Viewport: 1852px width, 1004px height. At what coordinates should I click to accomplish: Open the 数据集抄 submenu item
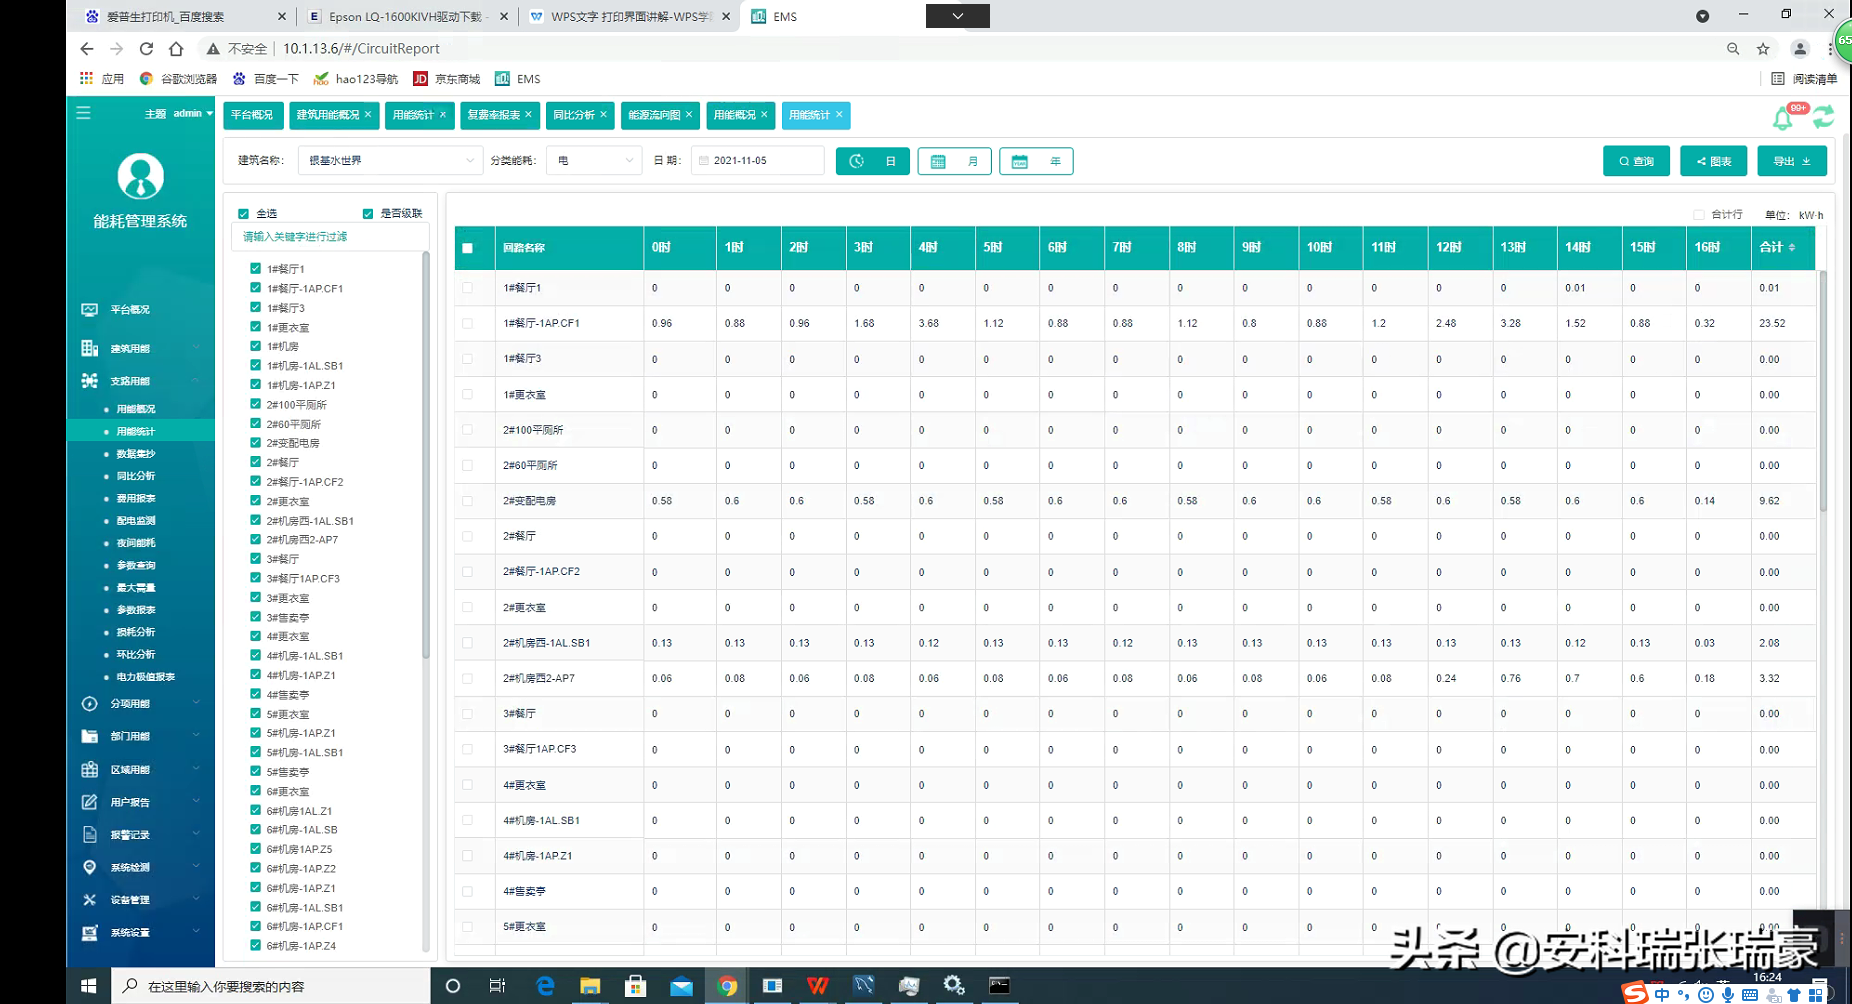coord(136,454)
